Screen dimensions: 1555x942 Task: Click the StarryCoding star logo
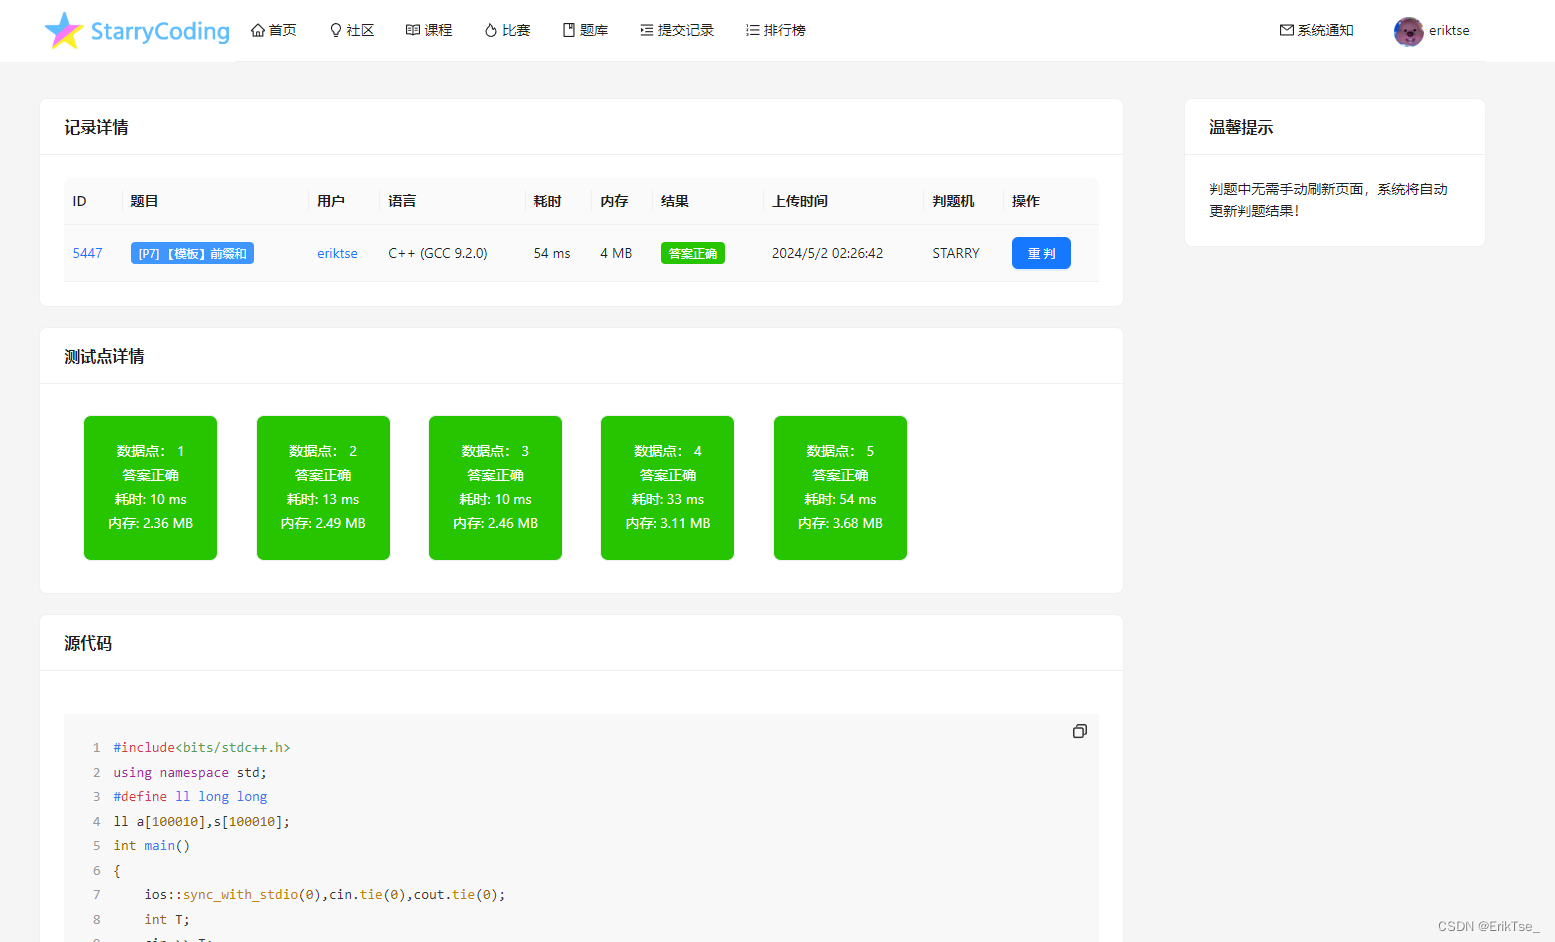coord(64,30)
